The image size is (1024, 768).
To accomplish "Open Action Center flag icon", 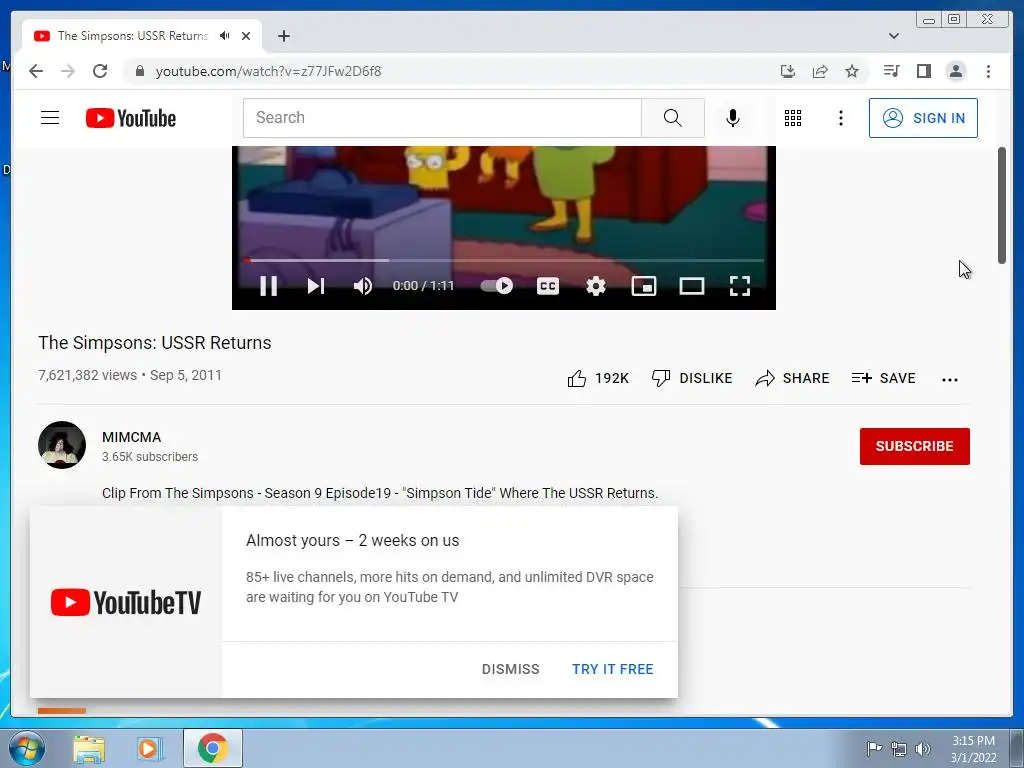I will pos(874,749).
